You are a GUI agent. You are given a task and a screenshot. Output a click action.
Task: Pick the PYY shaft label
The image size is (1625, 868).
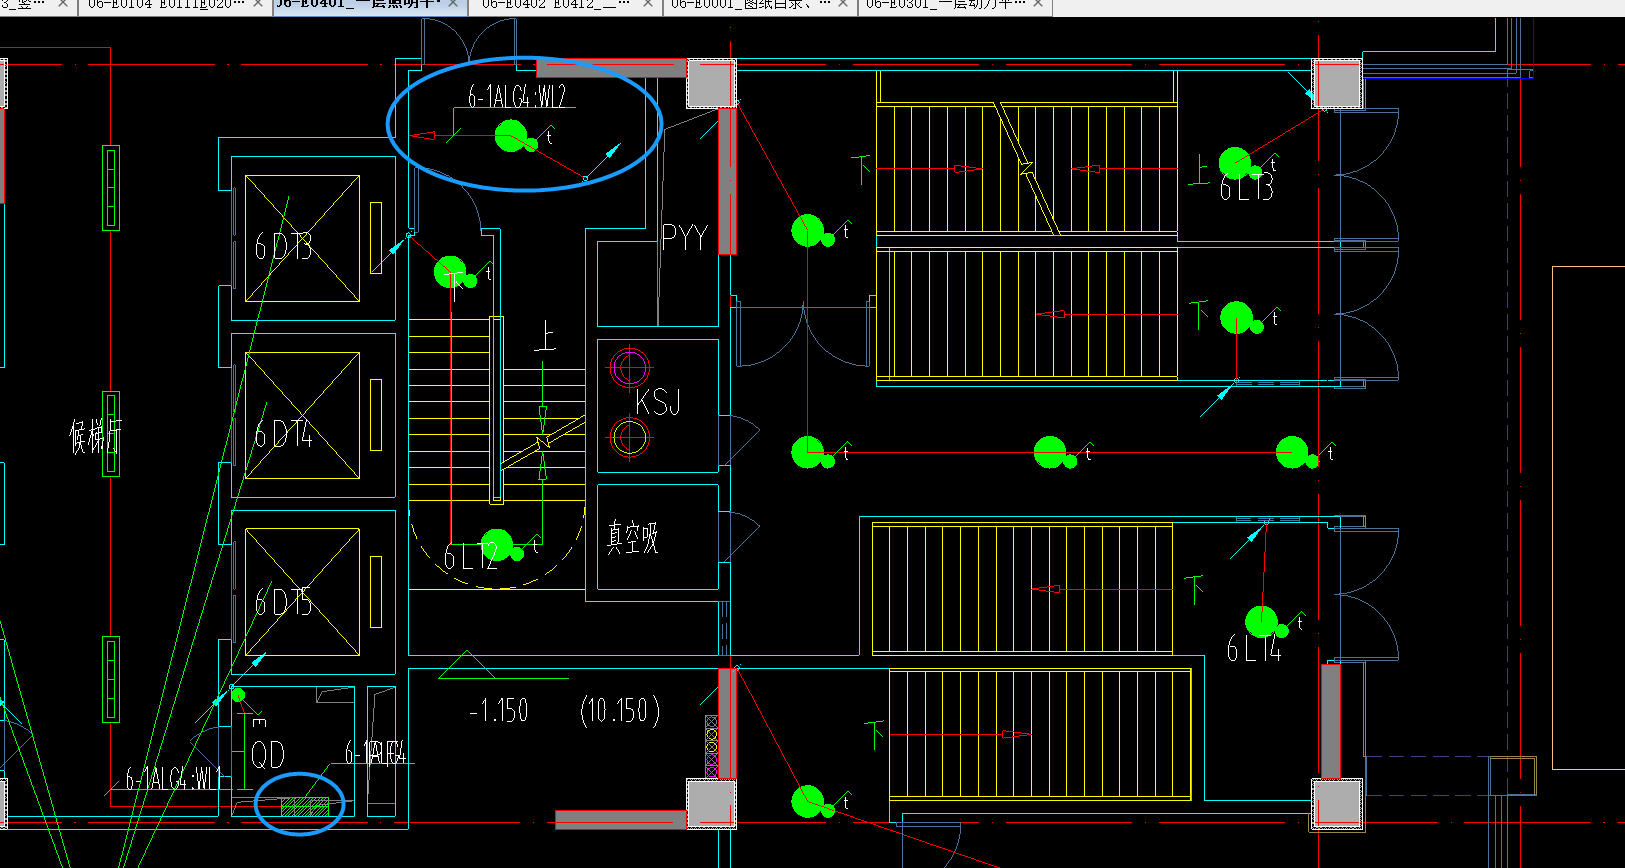[x=685, y=238]
